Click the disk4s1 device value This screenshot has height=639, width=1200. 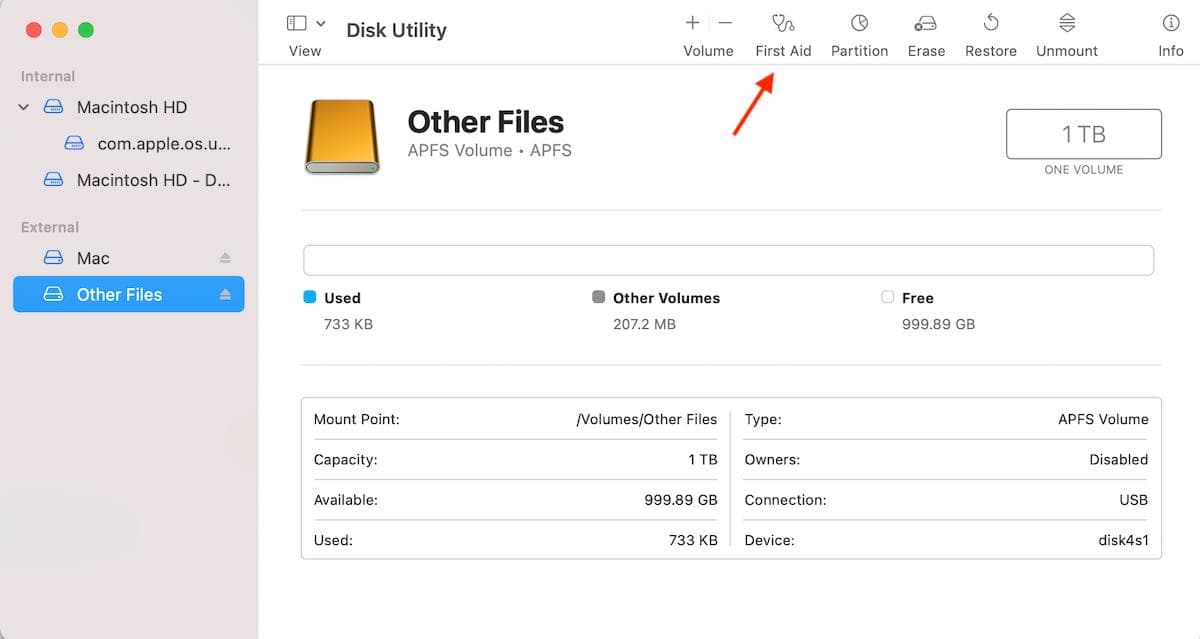1123,539
